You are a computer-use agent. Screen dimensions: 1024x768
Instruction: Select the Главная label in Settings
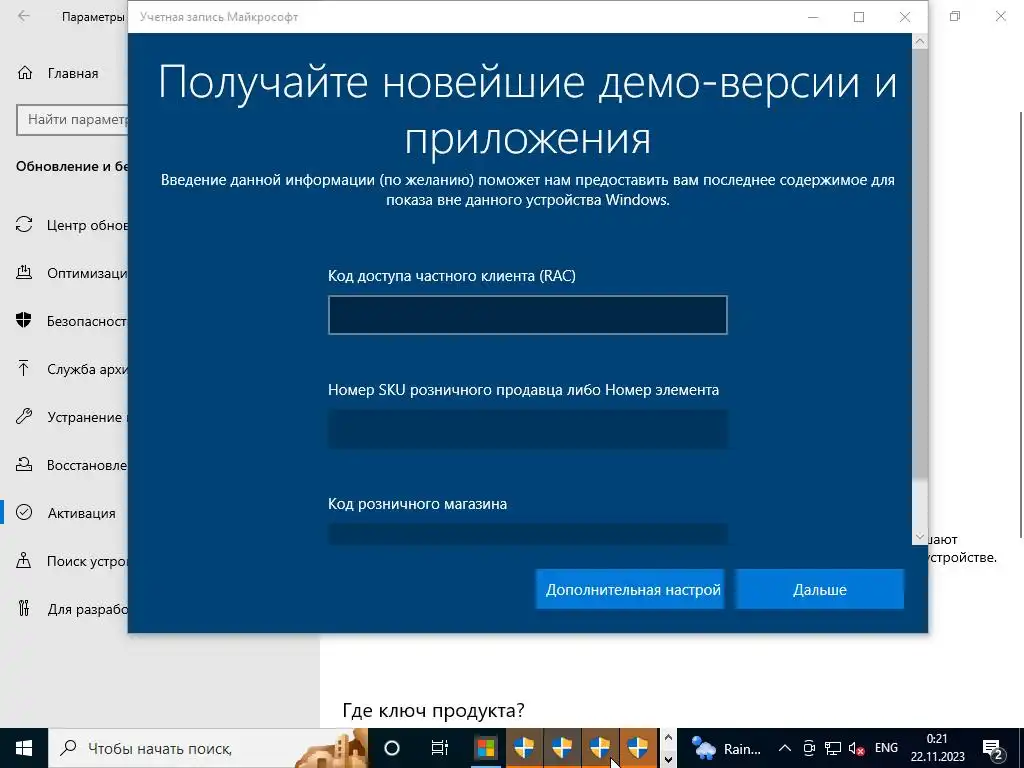(x=73, y=73)
